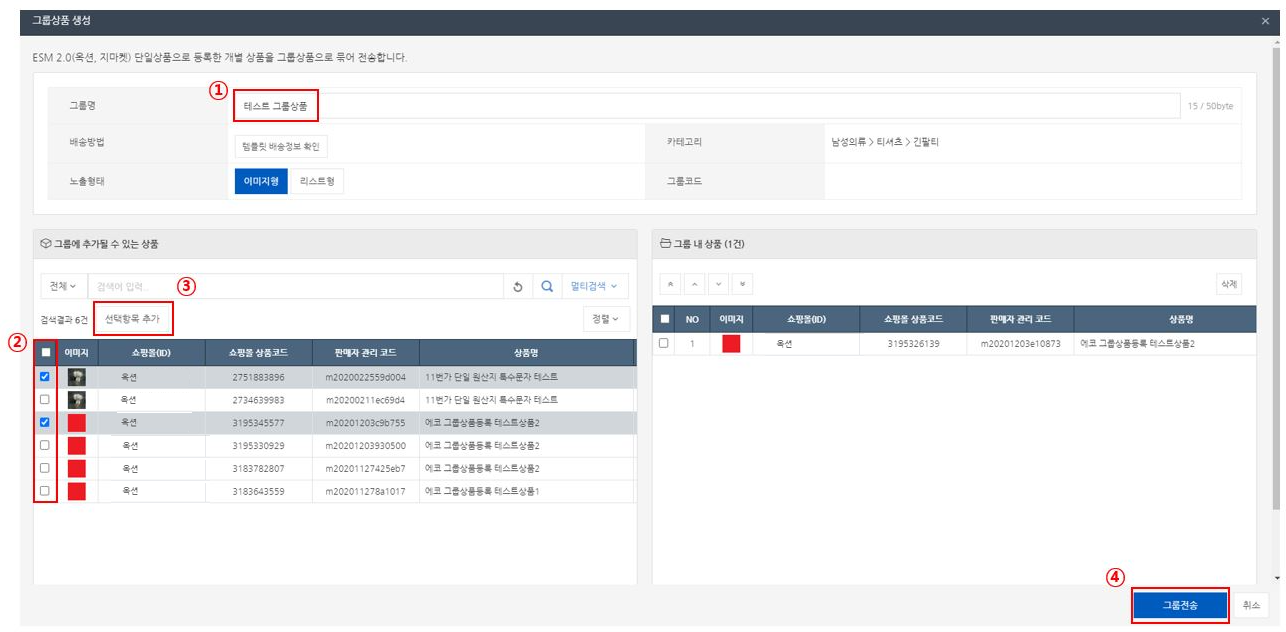Click the 그룹전송 button

tap(1179, 606)
